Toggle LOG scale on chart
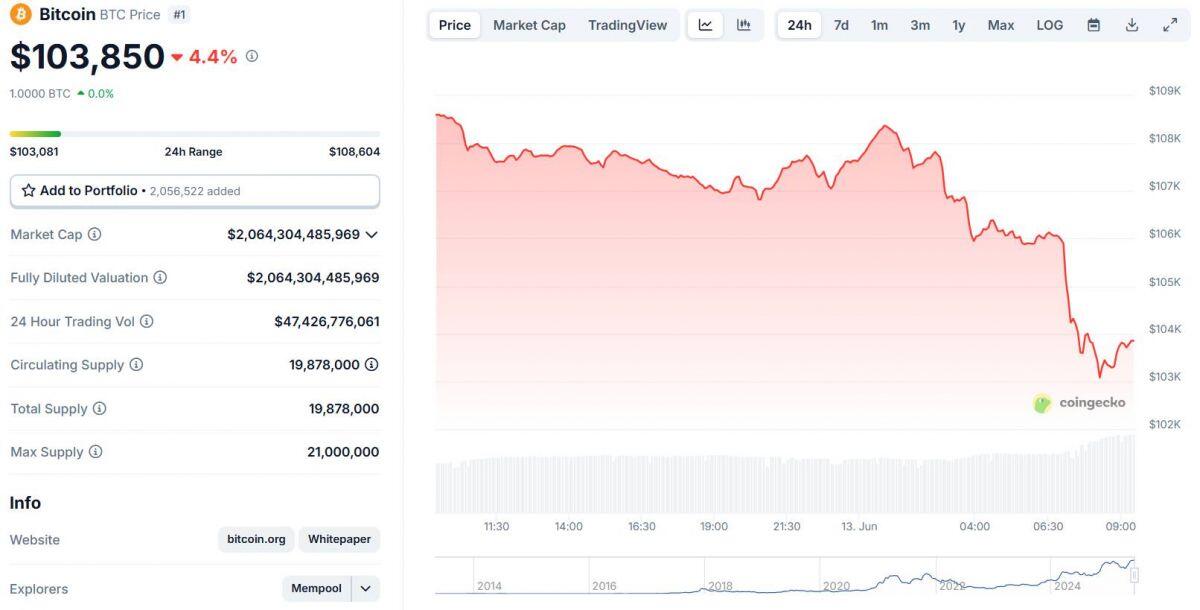Screen dimensions: 1200x610 (x=1050, y=25)
